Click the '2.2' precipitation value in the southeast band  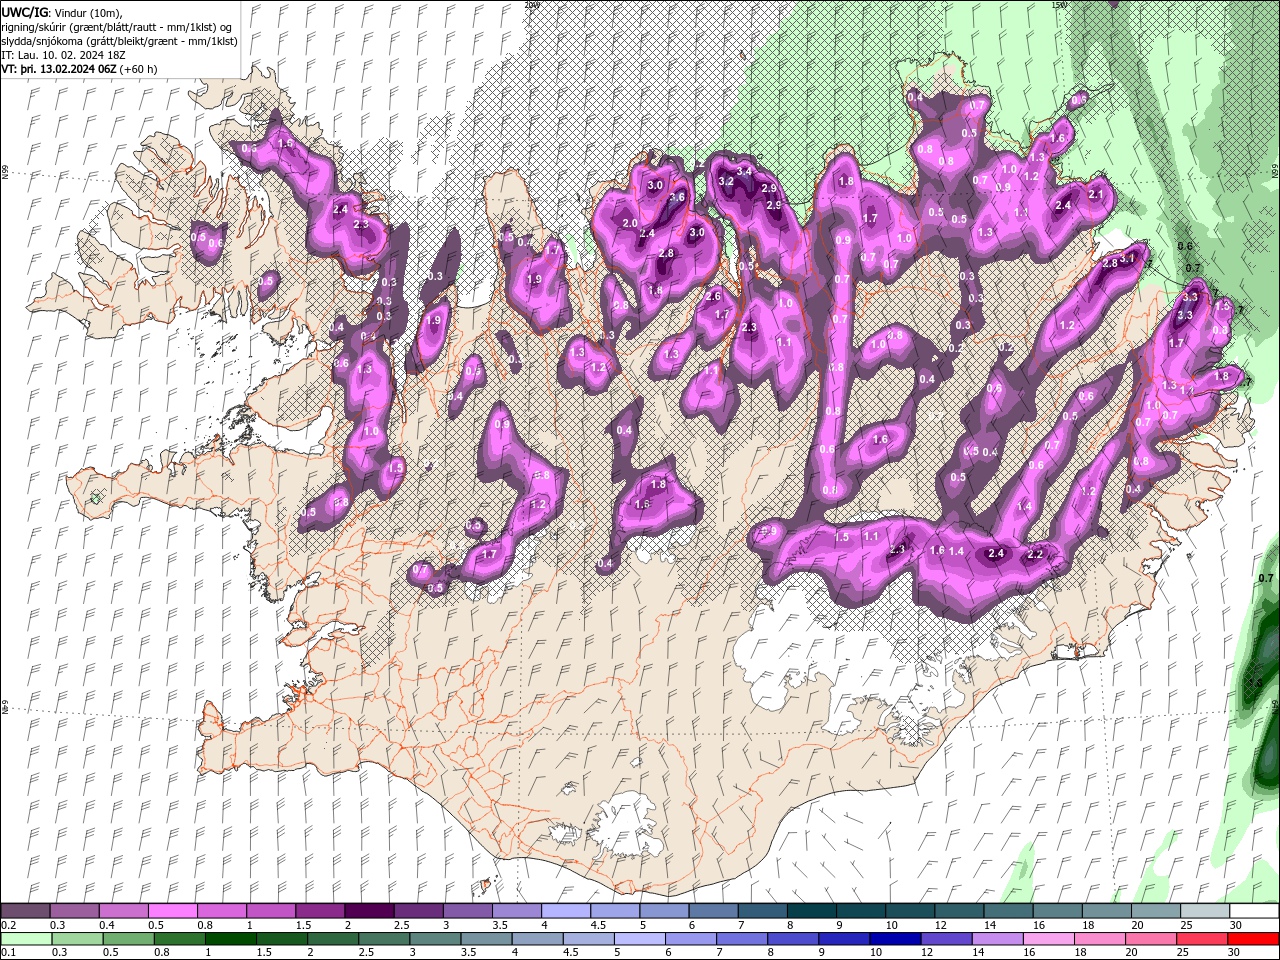click(x=1035, y=554)
